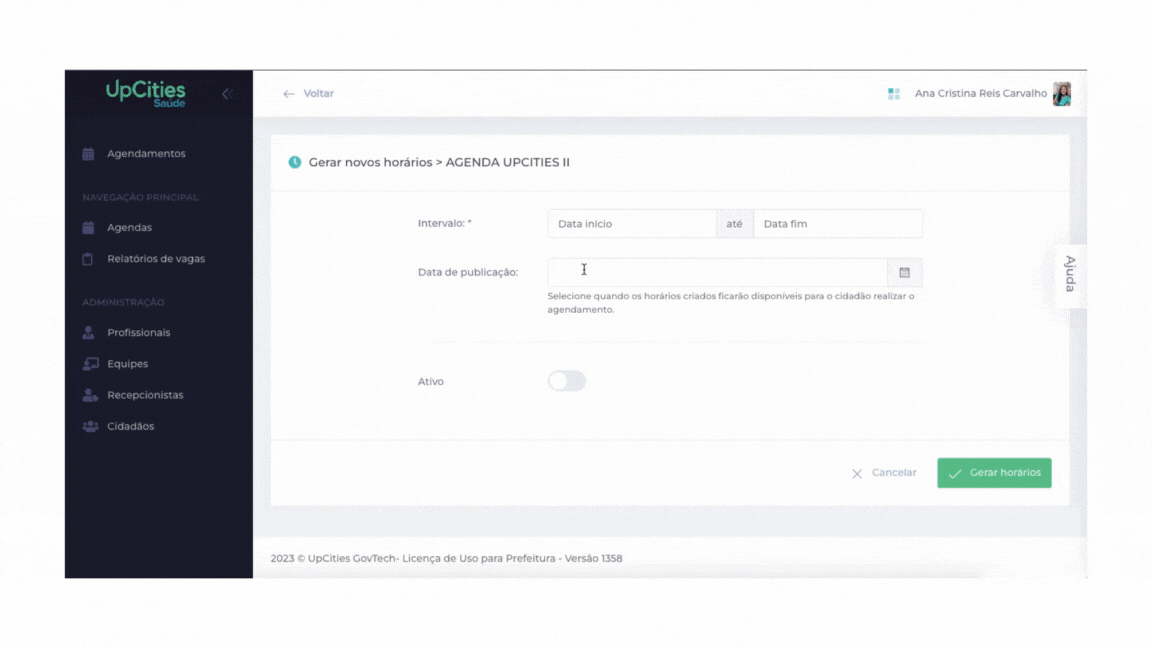This screenshot has height=648, width=1152.
Task: Click the Profissionais person icon
Action: 88,333
